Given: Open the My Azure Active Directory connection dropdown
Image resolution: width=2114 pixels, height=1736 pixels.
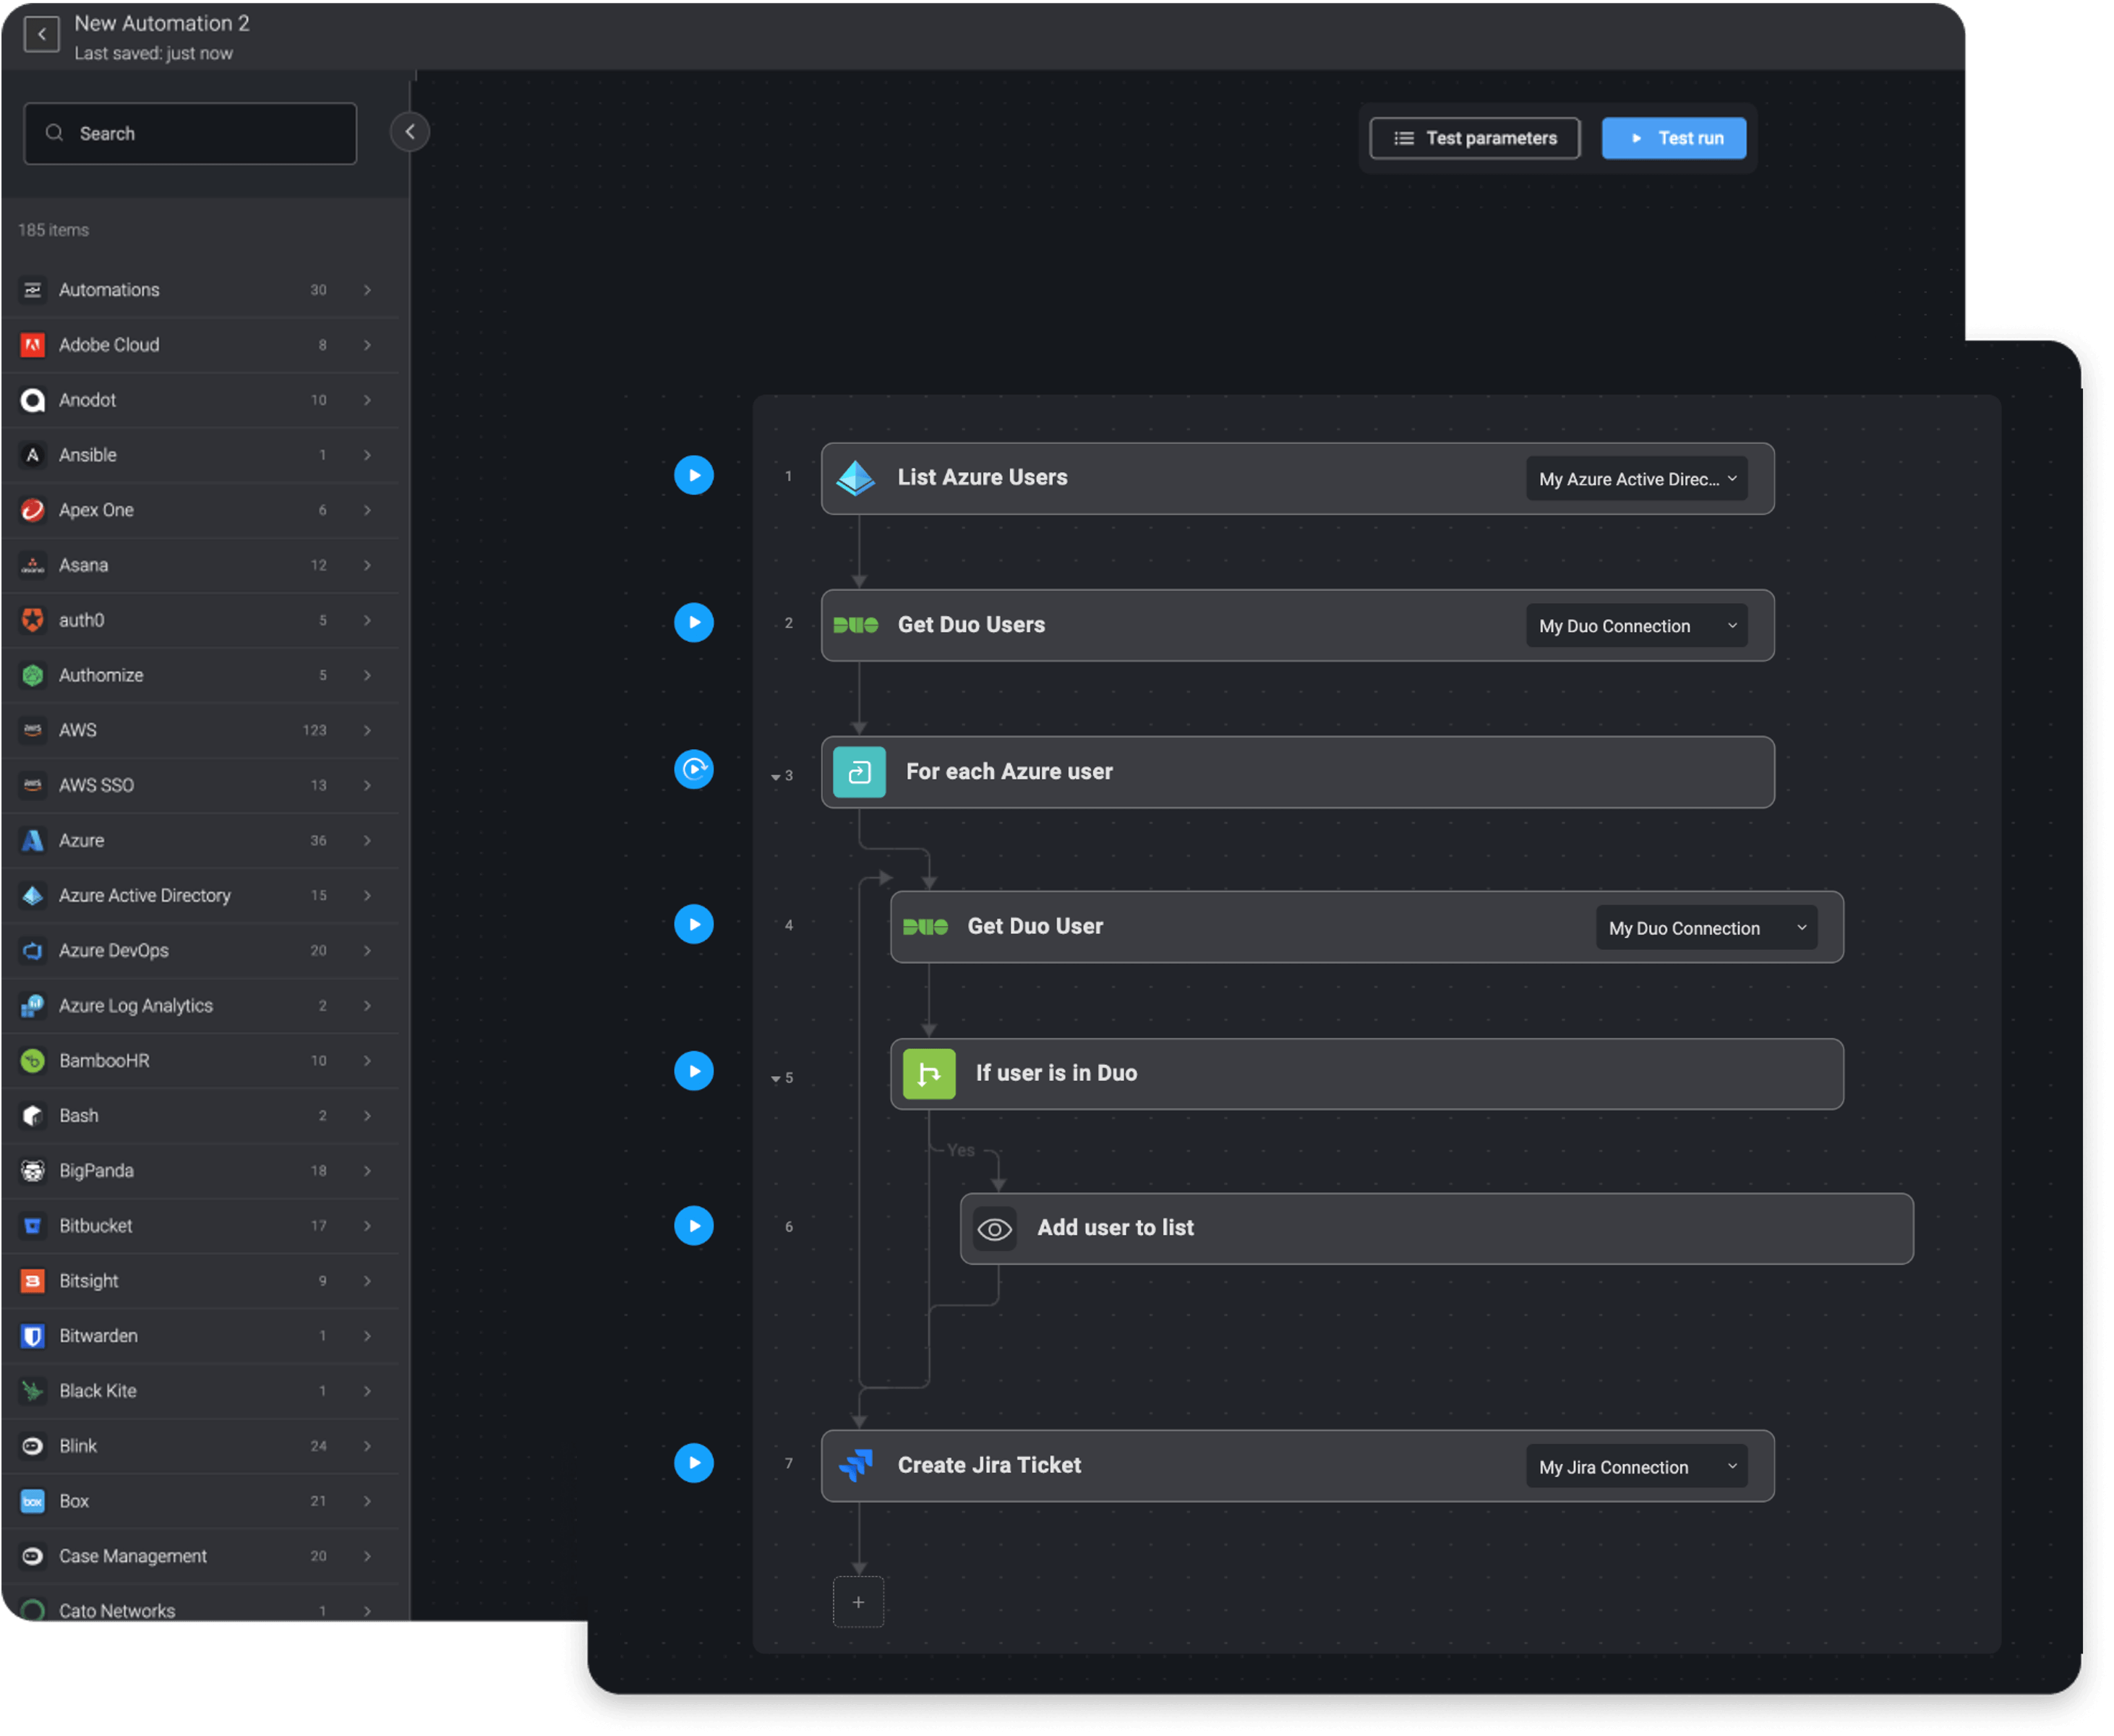Looking at the screenshot, I should tap(1636, 479).
